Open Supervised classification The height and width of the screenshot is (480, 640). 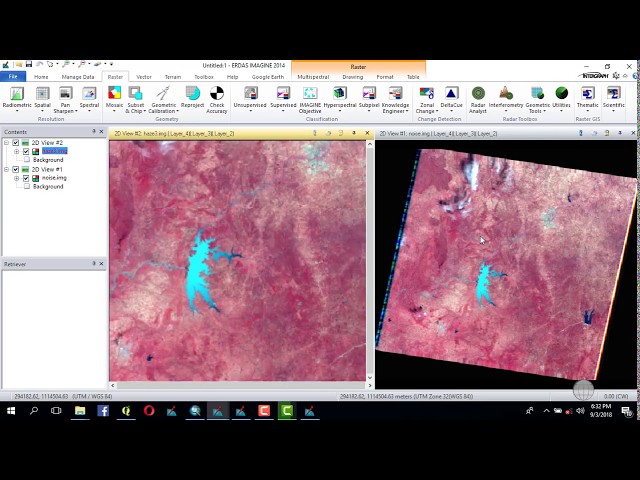(x=283, y=93)
